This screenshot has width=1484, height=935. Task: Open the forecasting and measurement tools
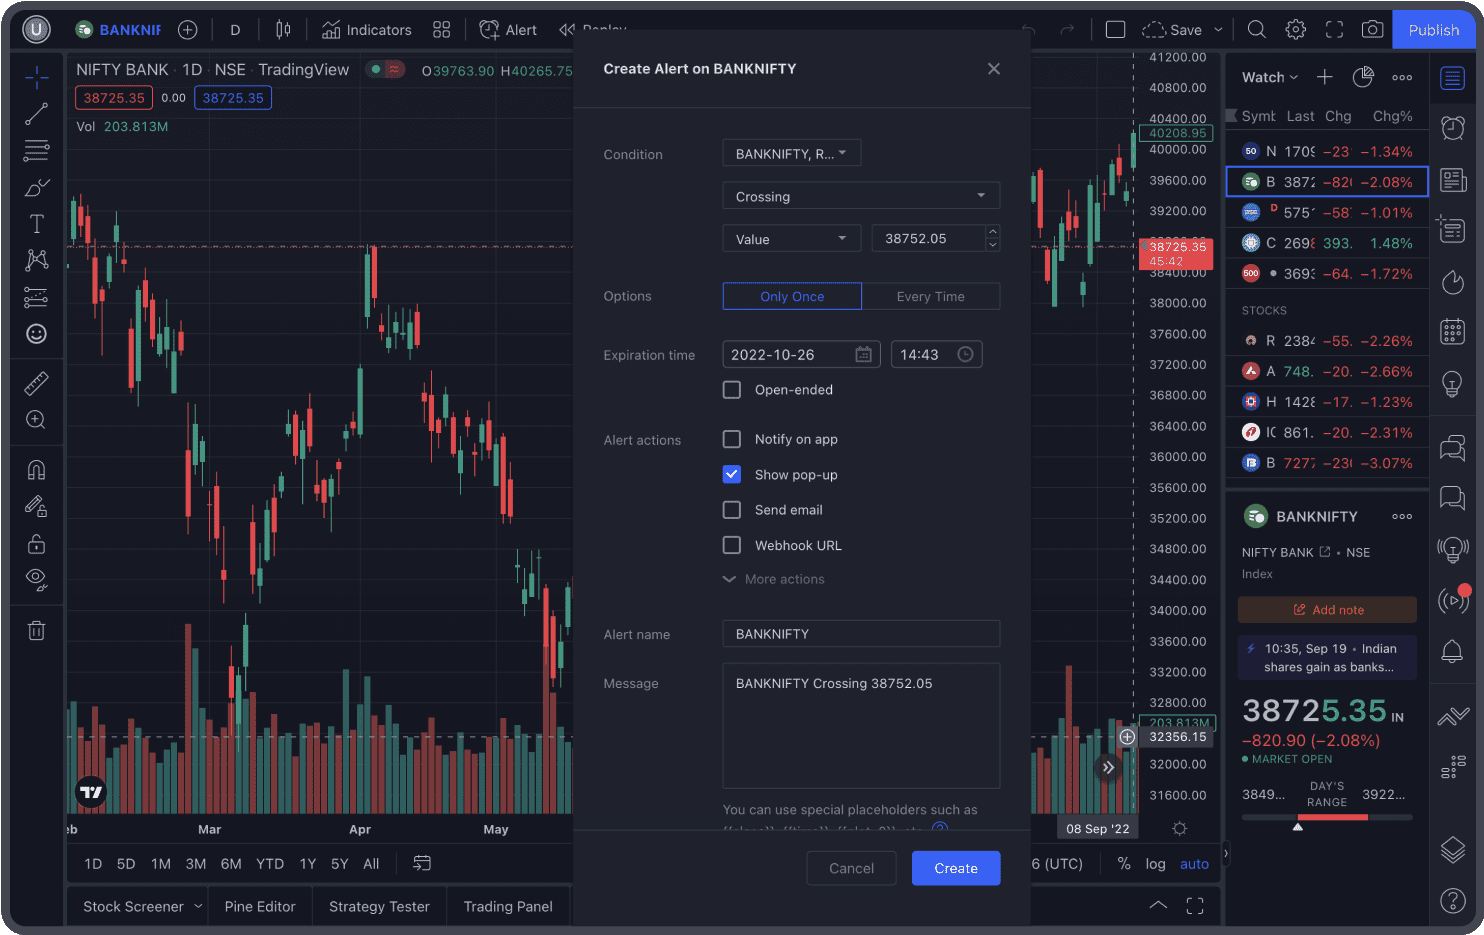[x=37, y=297]
